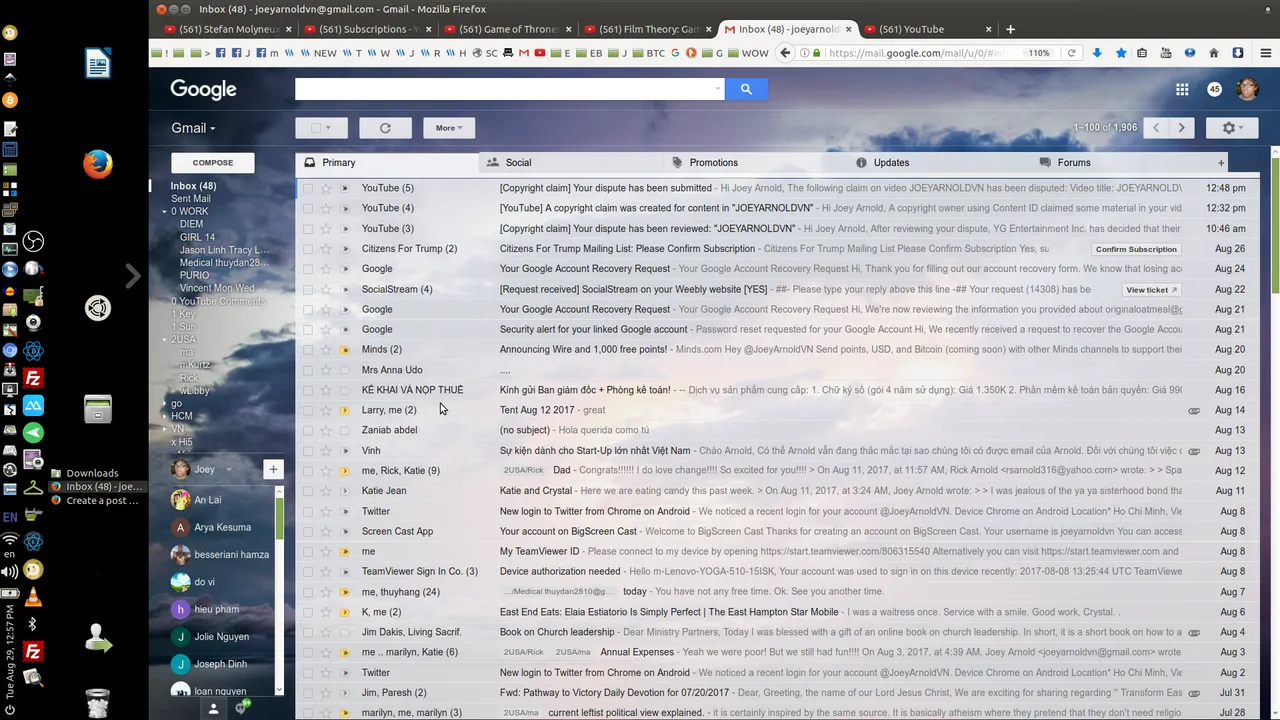Expand the HCM label
Viewport: 1280px width, 720px height.
pyautogui.click(x=165, y=416)
